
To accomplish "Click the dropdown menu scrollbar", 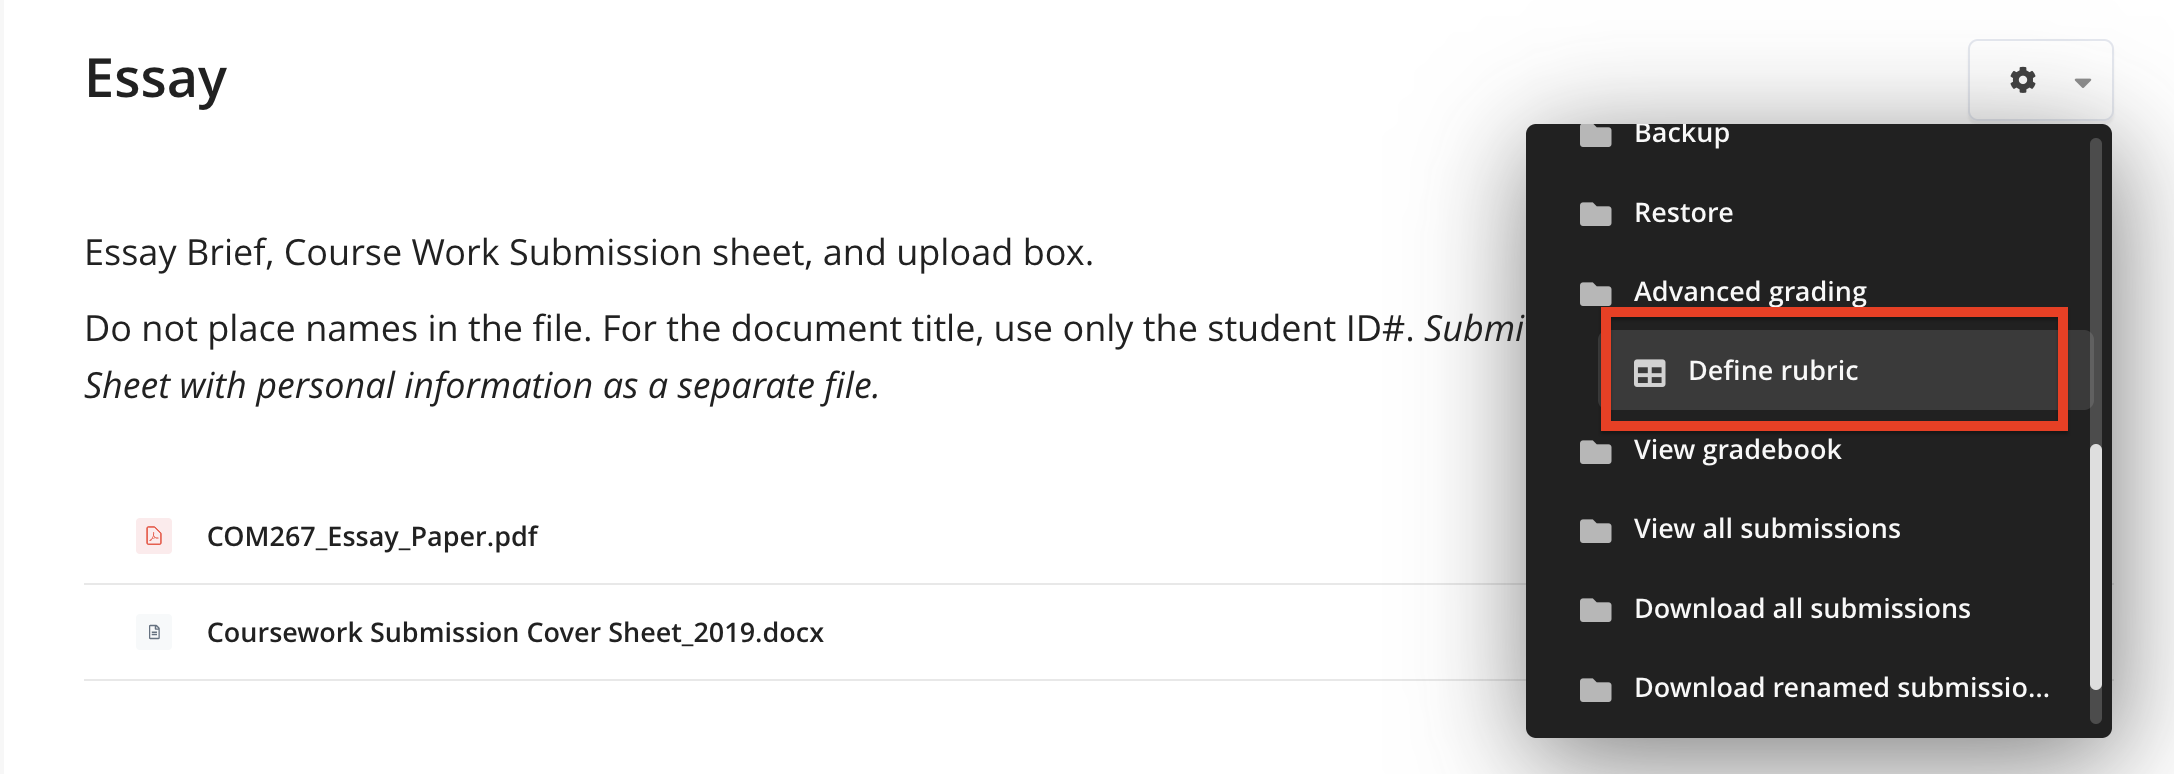I will point(2095,566).
